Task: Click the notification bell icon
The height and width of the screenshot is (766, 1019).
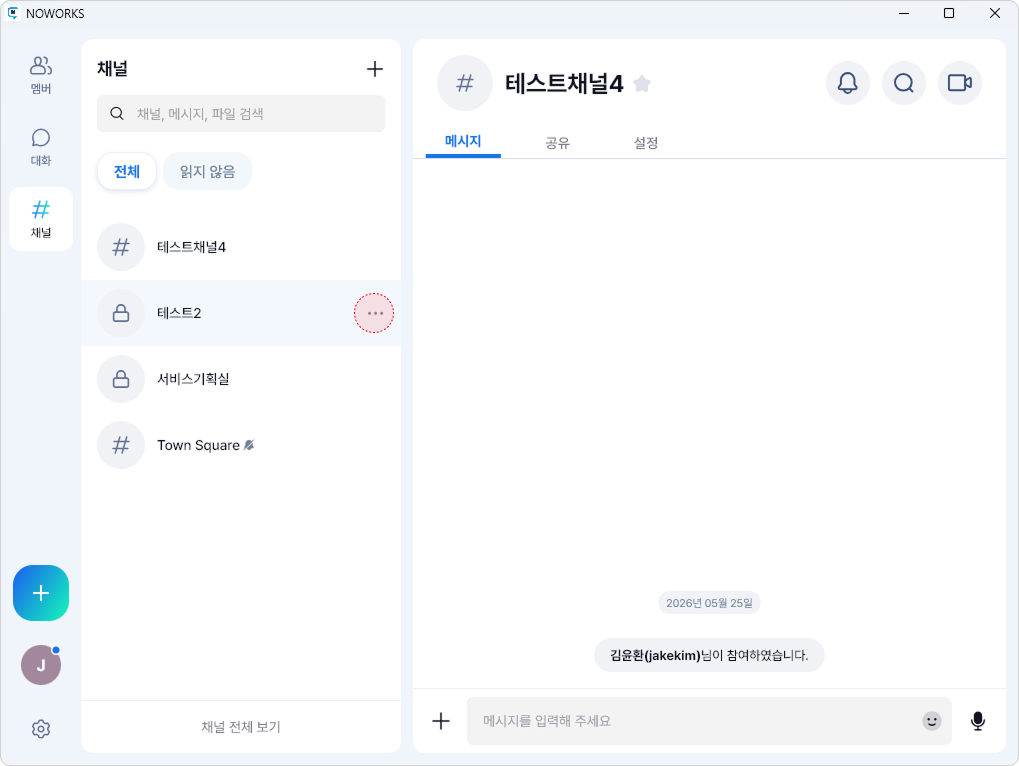Action: (847, 83)
